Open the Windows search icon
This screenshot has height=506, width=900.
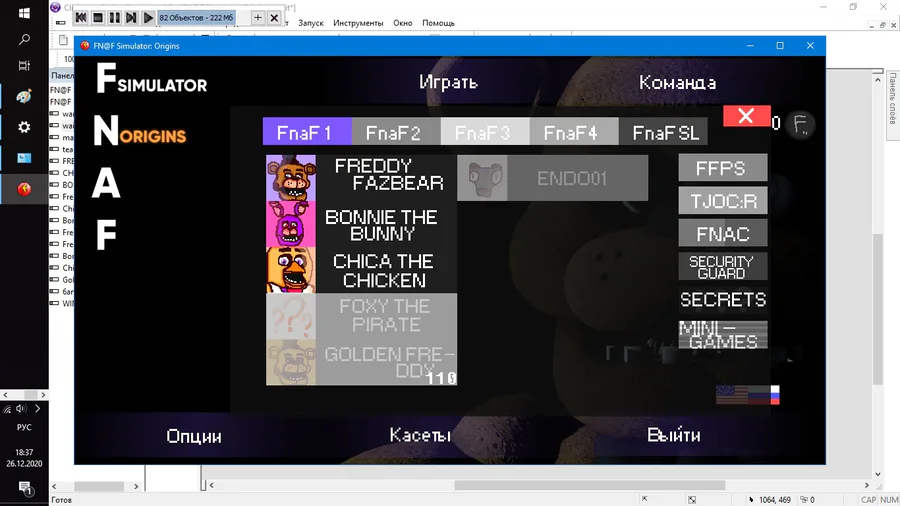pyautogui.click(x=24, y=39)
